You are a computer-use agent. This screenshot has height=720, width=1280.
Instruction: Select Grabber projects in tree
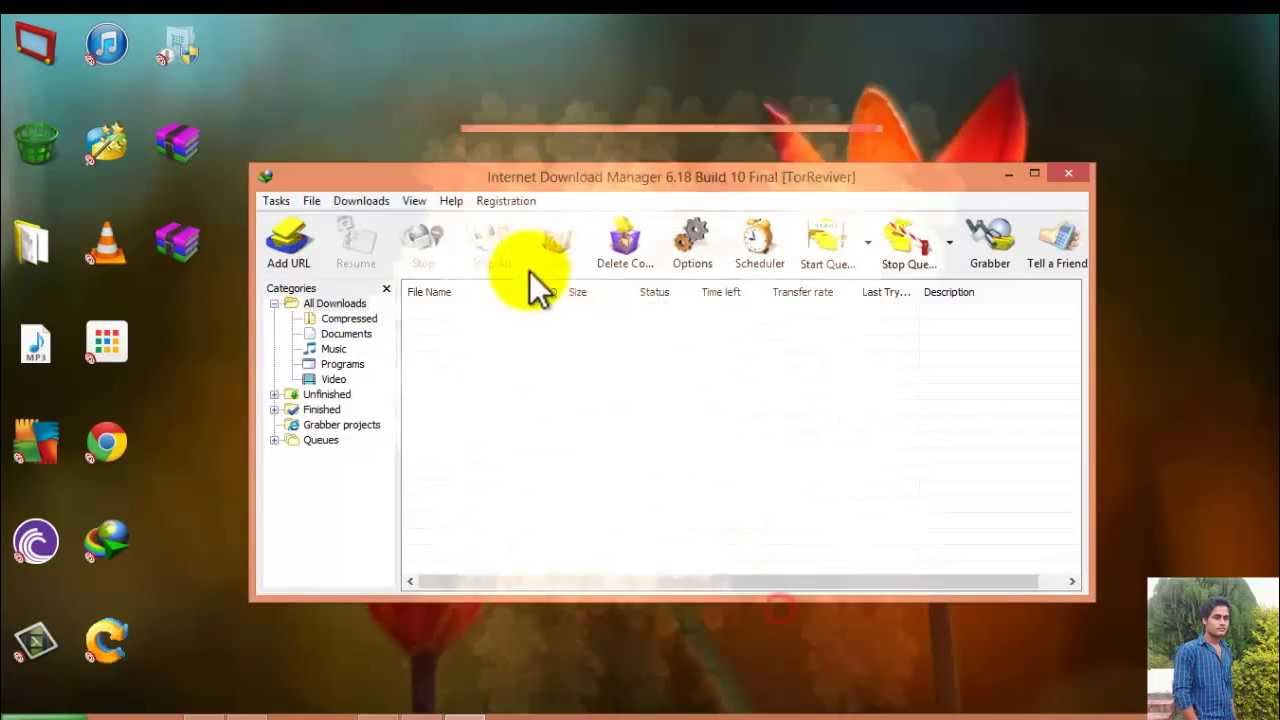pos(341,425)
